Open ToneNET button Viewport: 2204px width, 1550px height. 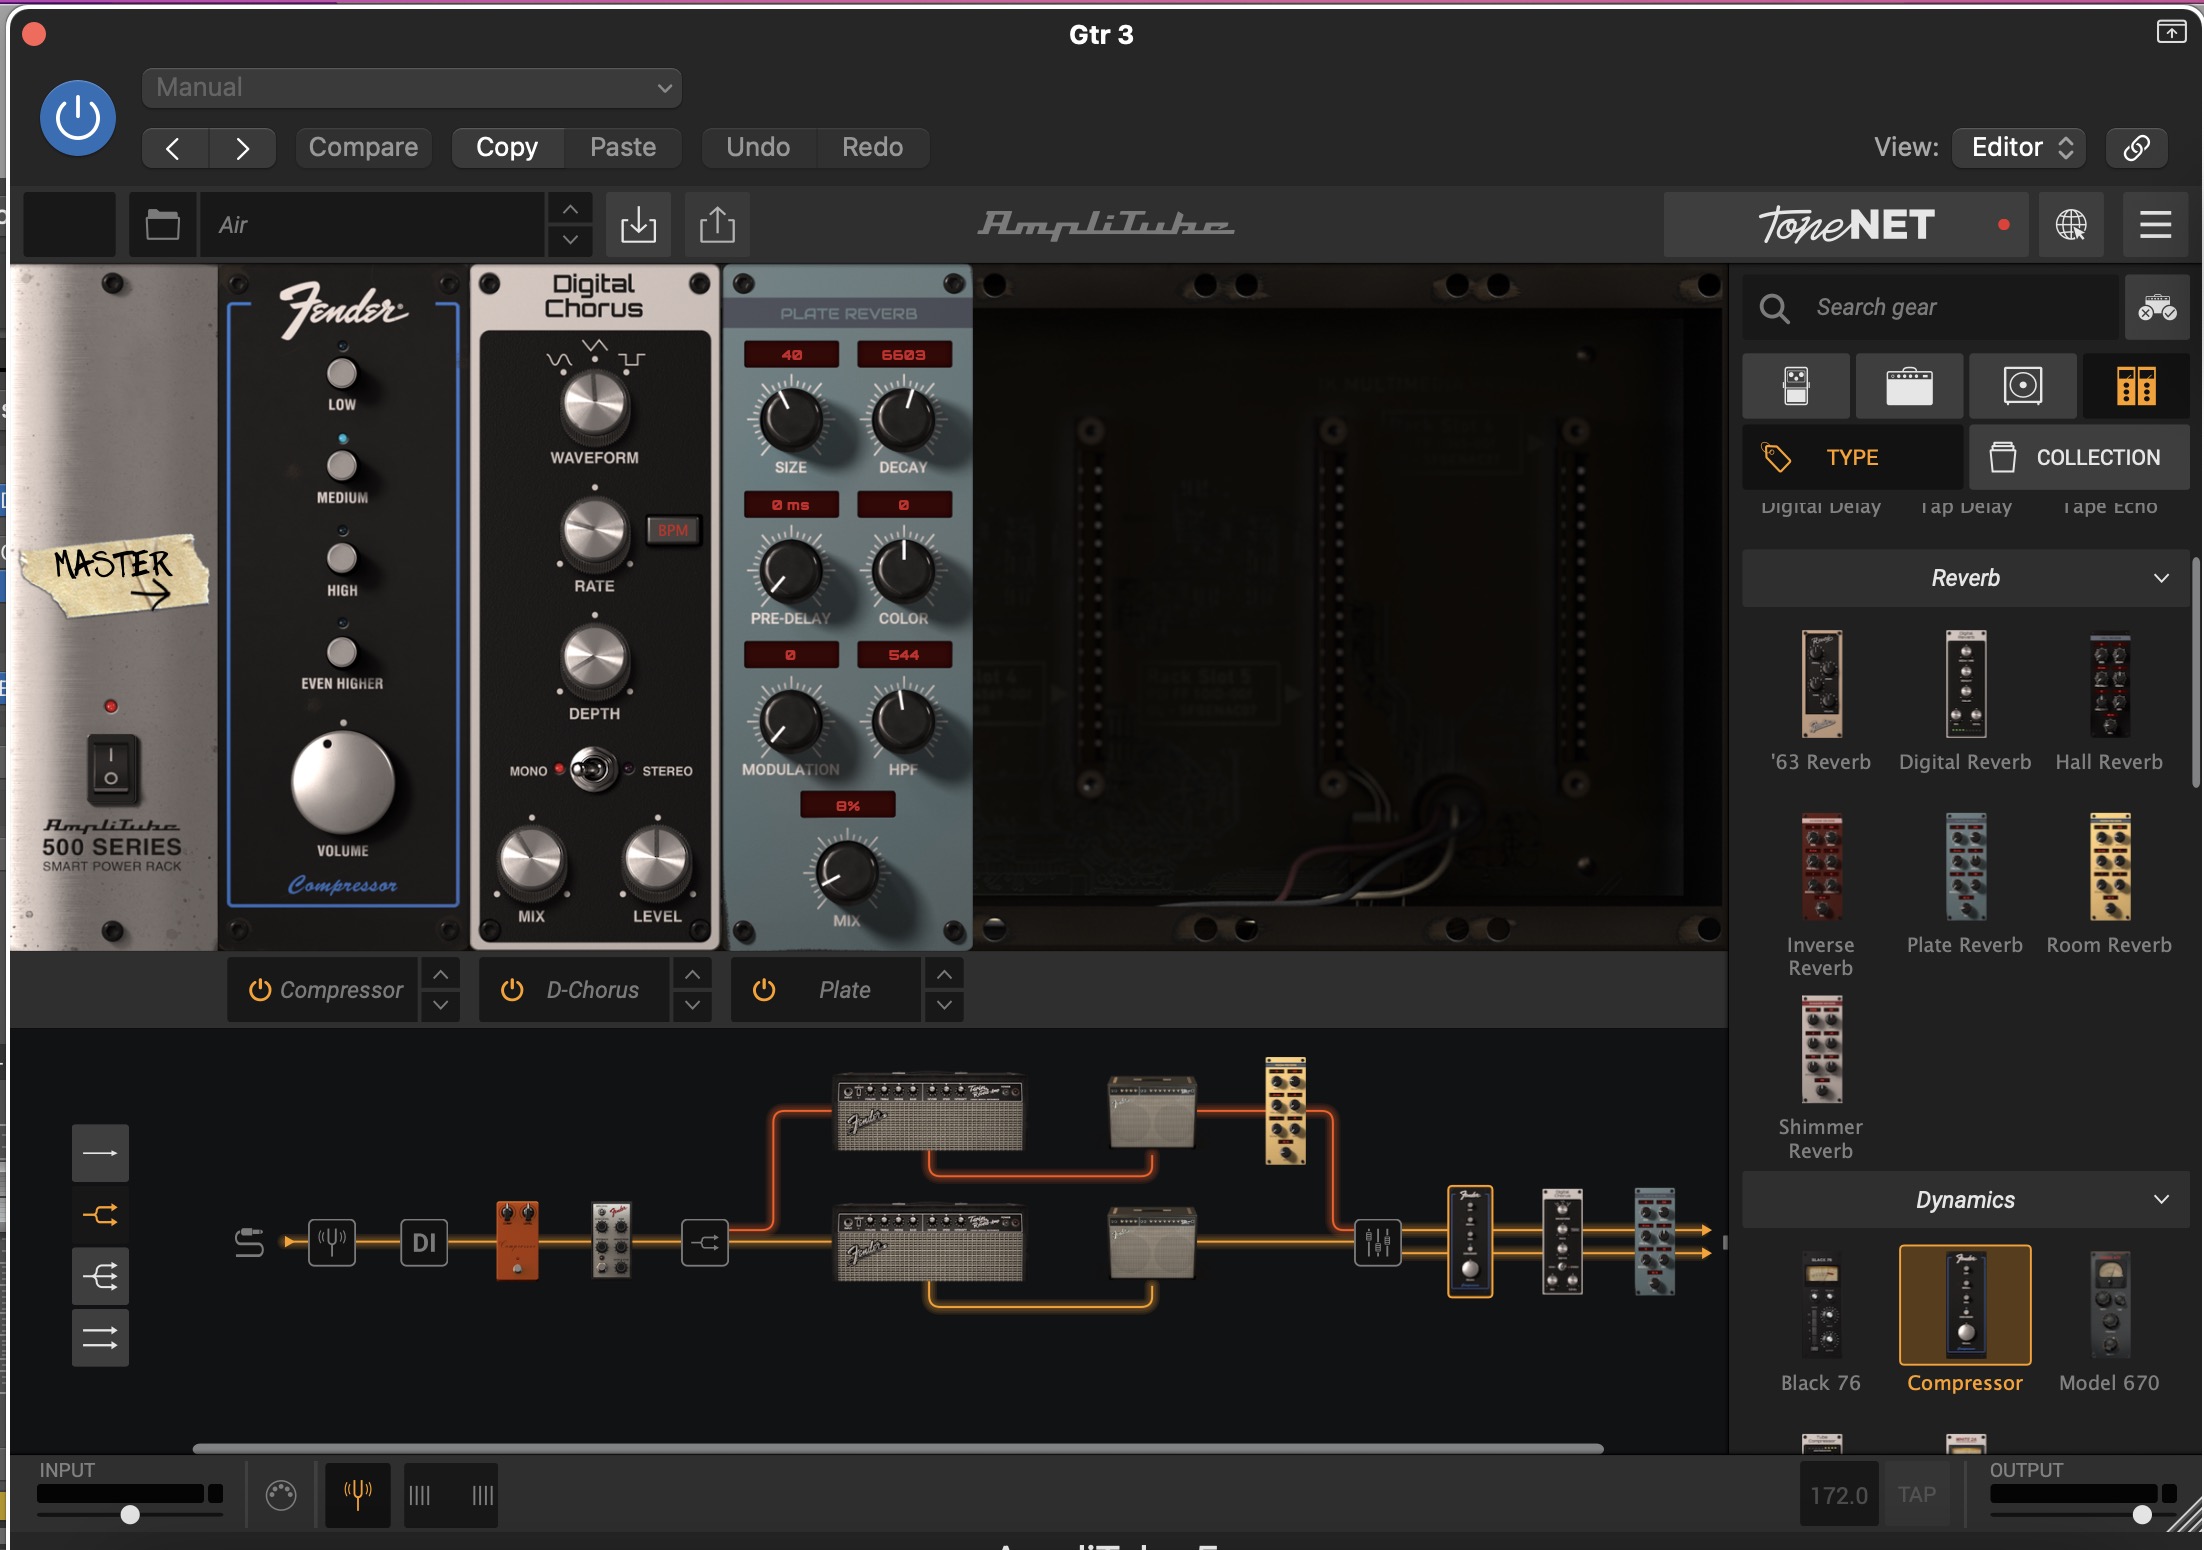pyautogui.click(x=1846, y=225)
